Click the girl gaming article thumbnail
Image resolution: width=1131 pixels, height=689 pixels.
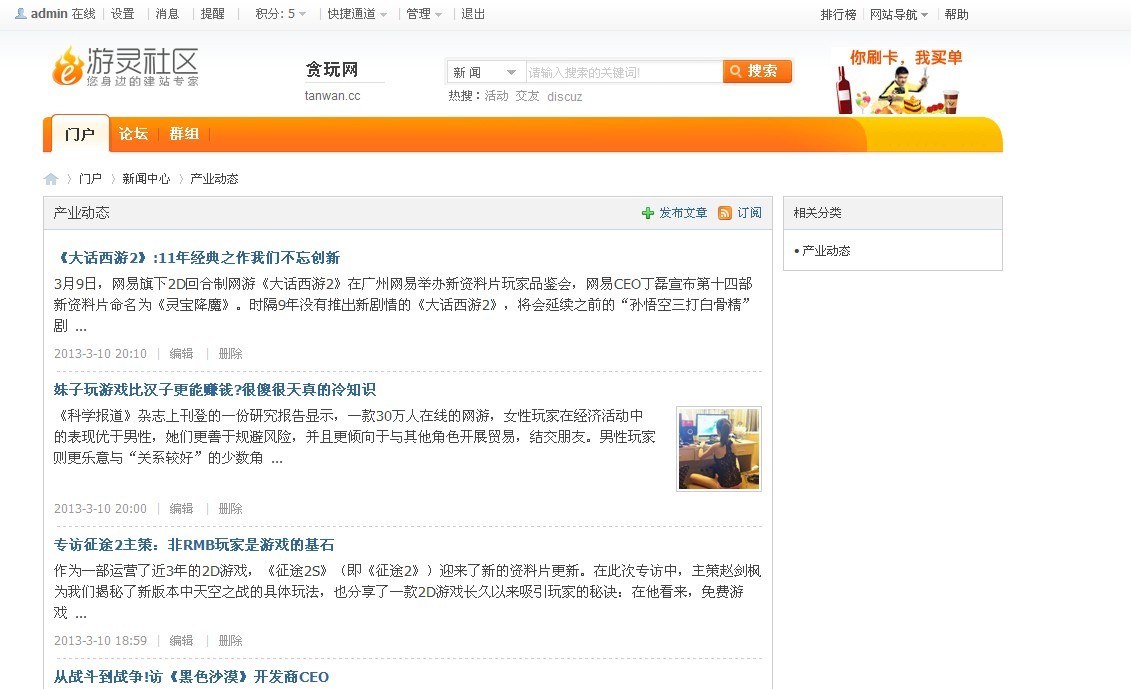click(719, 449)
